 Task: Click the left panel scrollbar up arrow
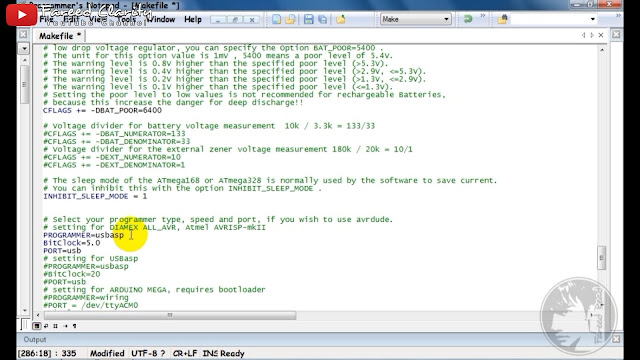[x=24, y=60]
